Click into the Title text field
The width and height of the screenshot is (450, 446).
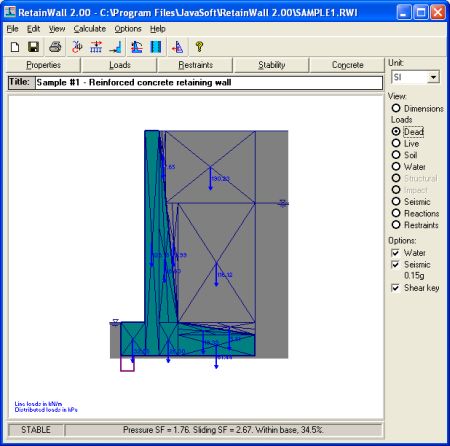click(209, 83)
